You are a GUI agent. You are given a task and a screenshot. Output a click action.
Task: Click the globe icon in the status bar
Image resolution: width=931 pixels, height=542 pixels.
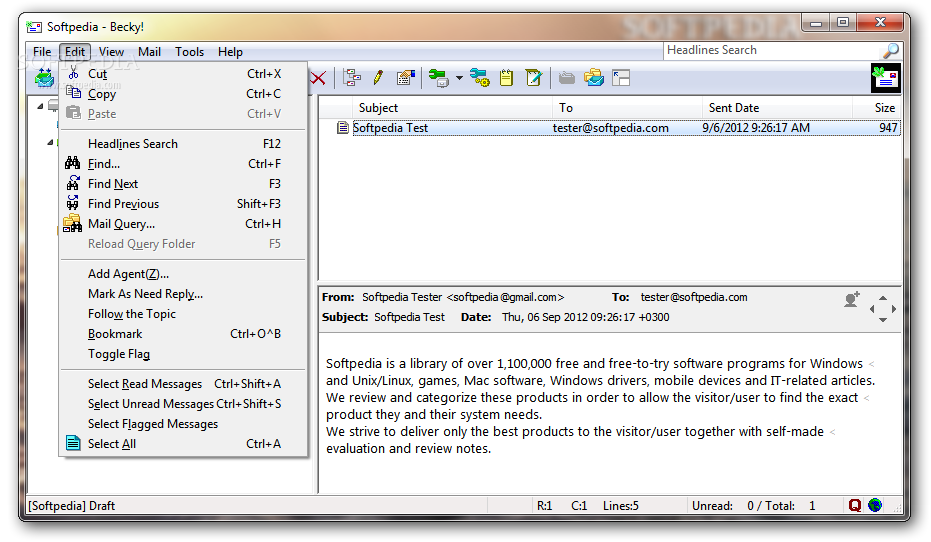(875, 505)
